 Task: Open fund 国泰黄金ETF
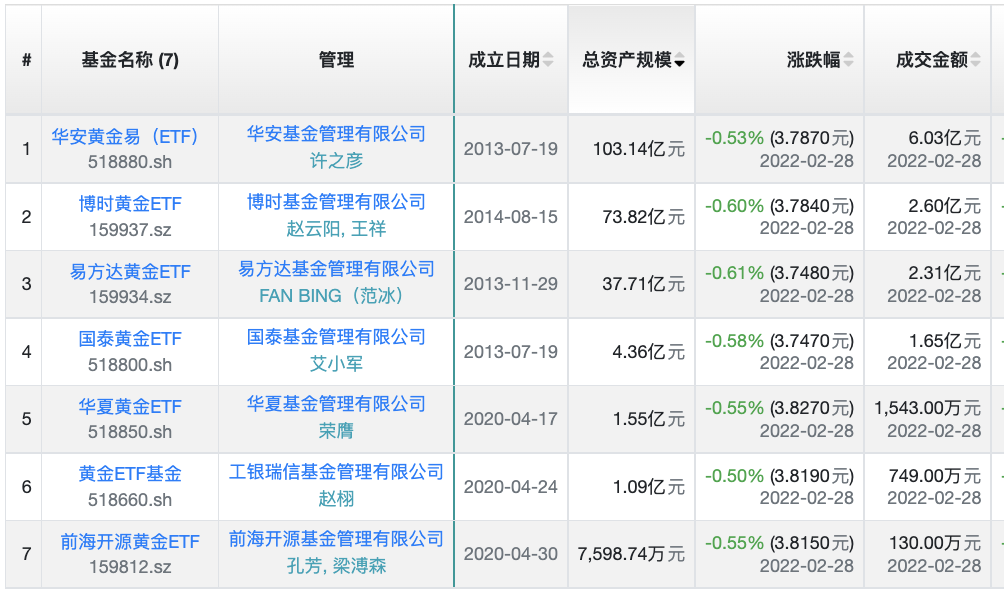(x=130, y=339)
